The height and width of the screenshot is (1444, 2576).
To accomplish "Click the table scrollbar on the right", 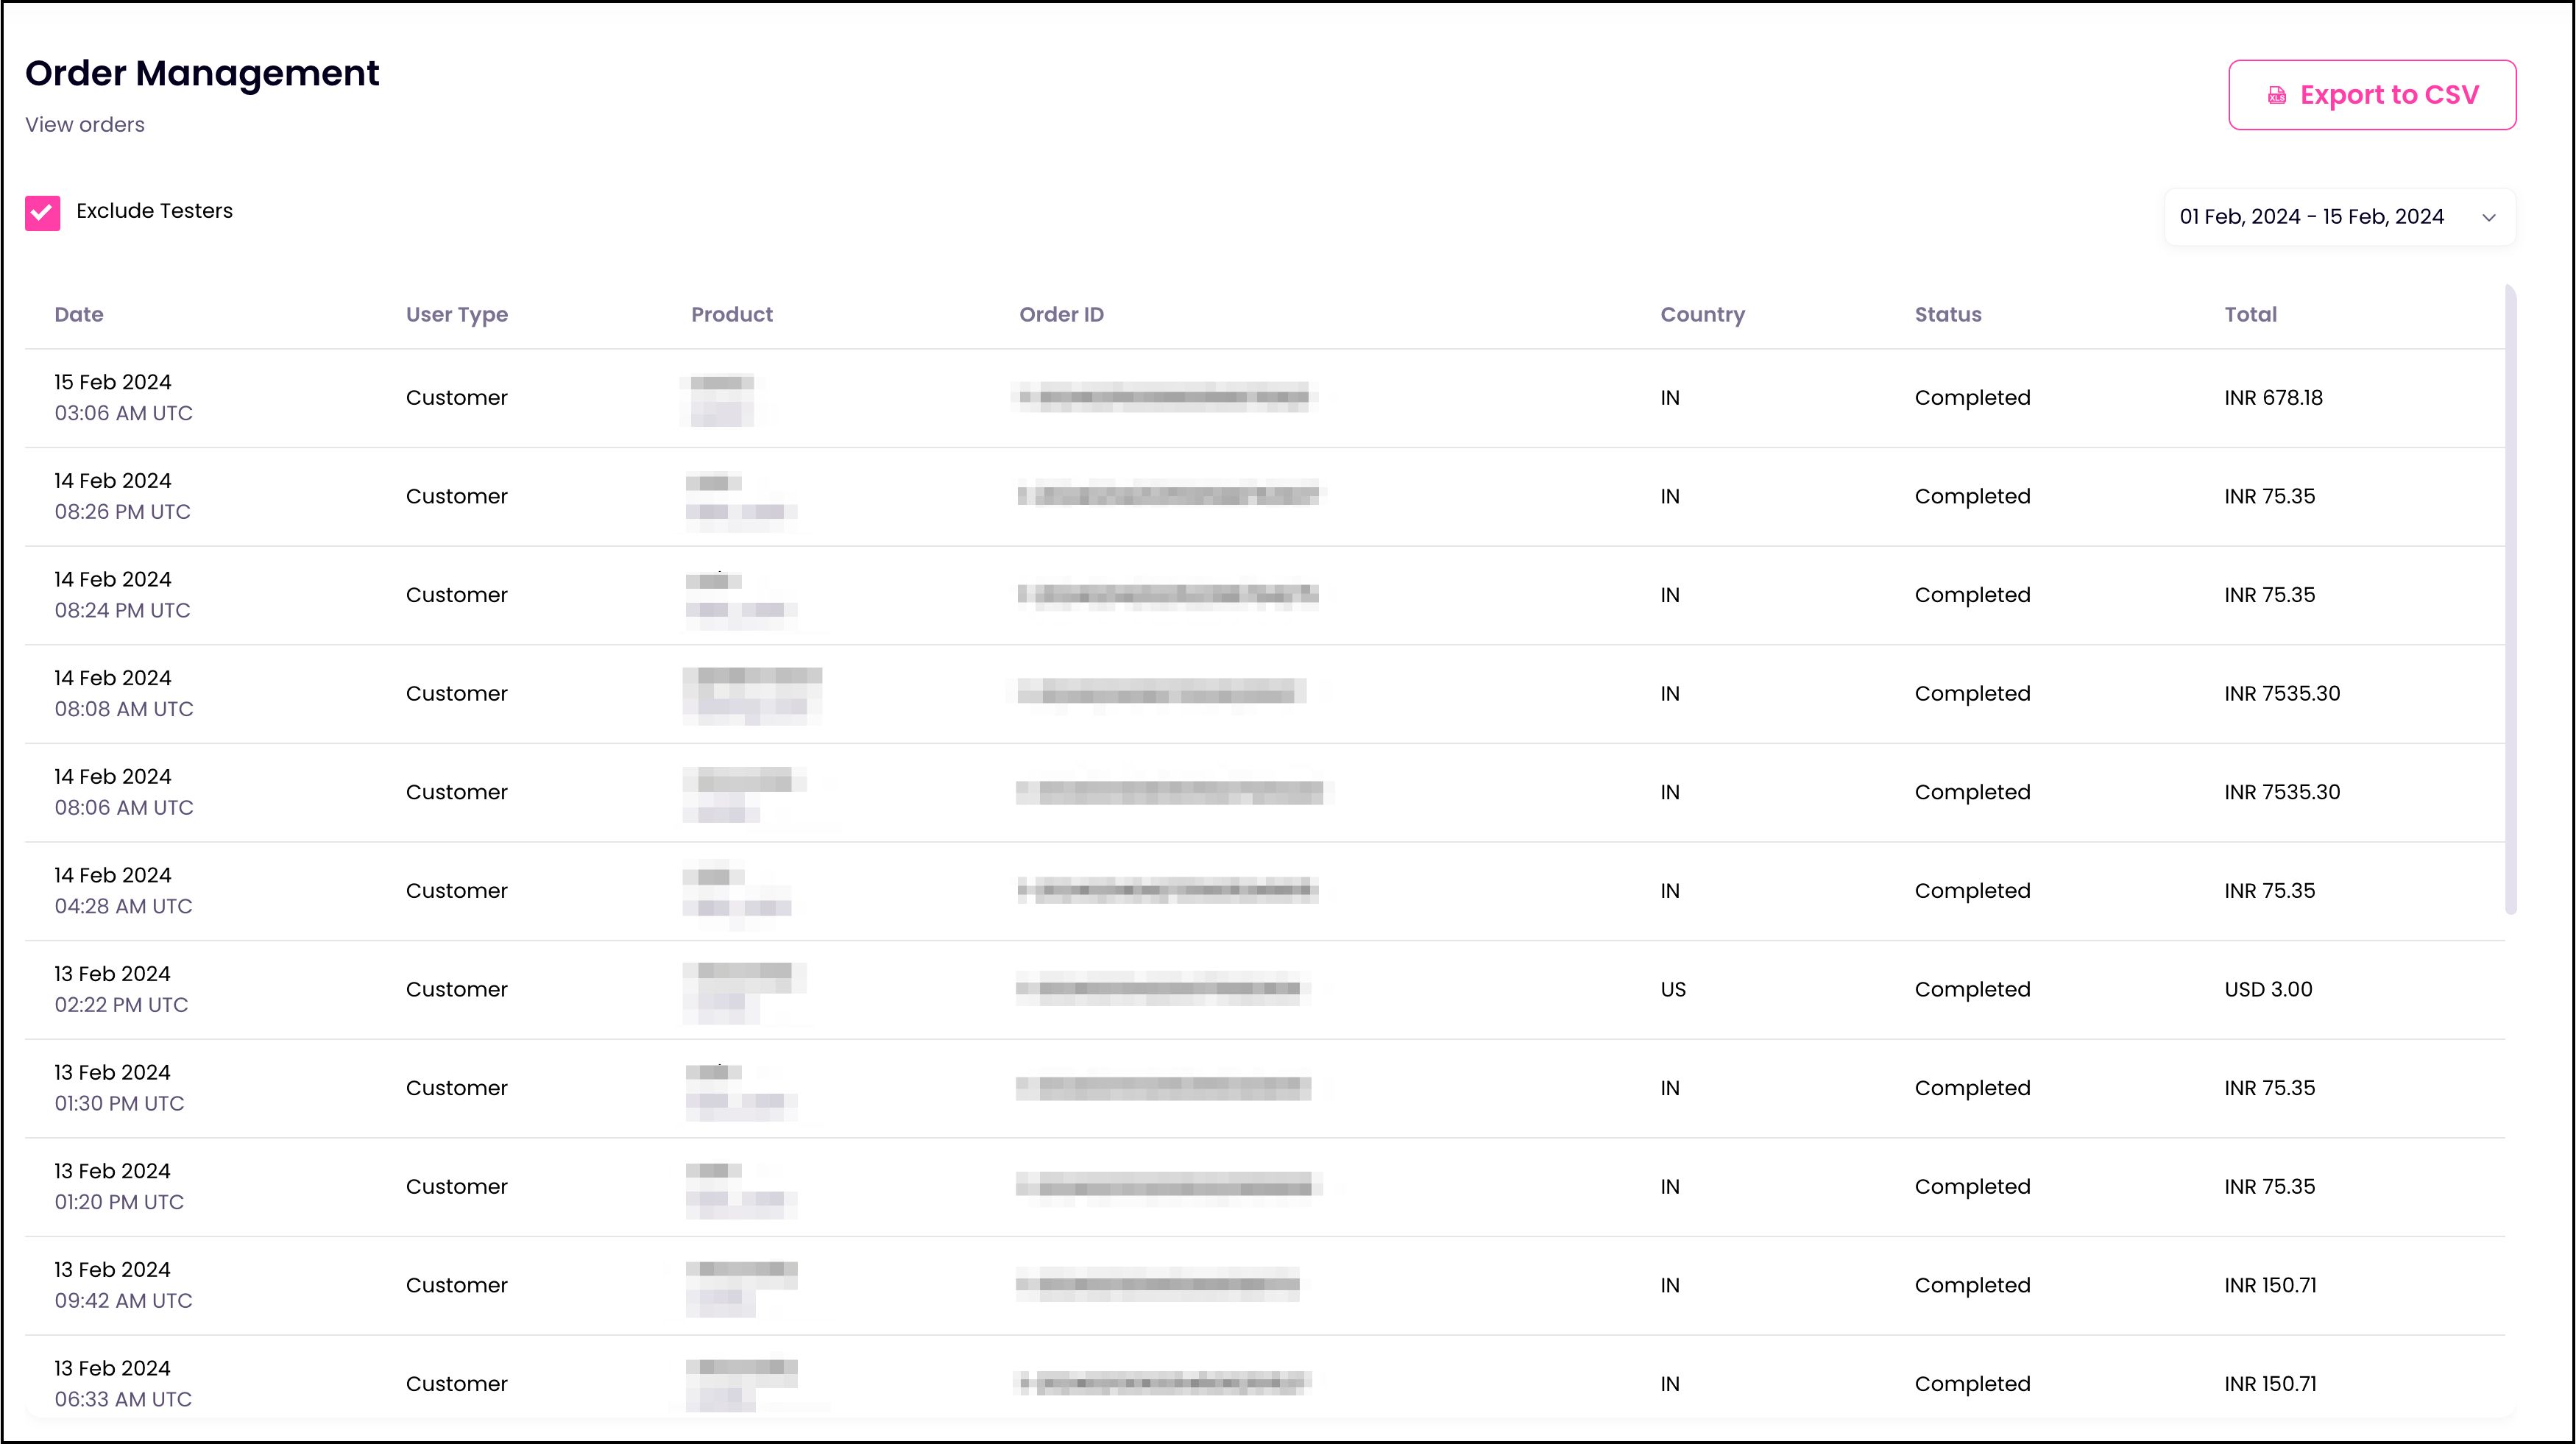I will [x=2510, y=600].
